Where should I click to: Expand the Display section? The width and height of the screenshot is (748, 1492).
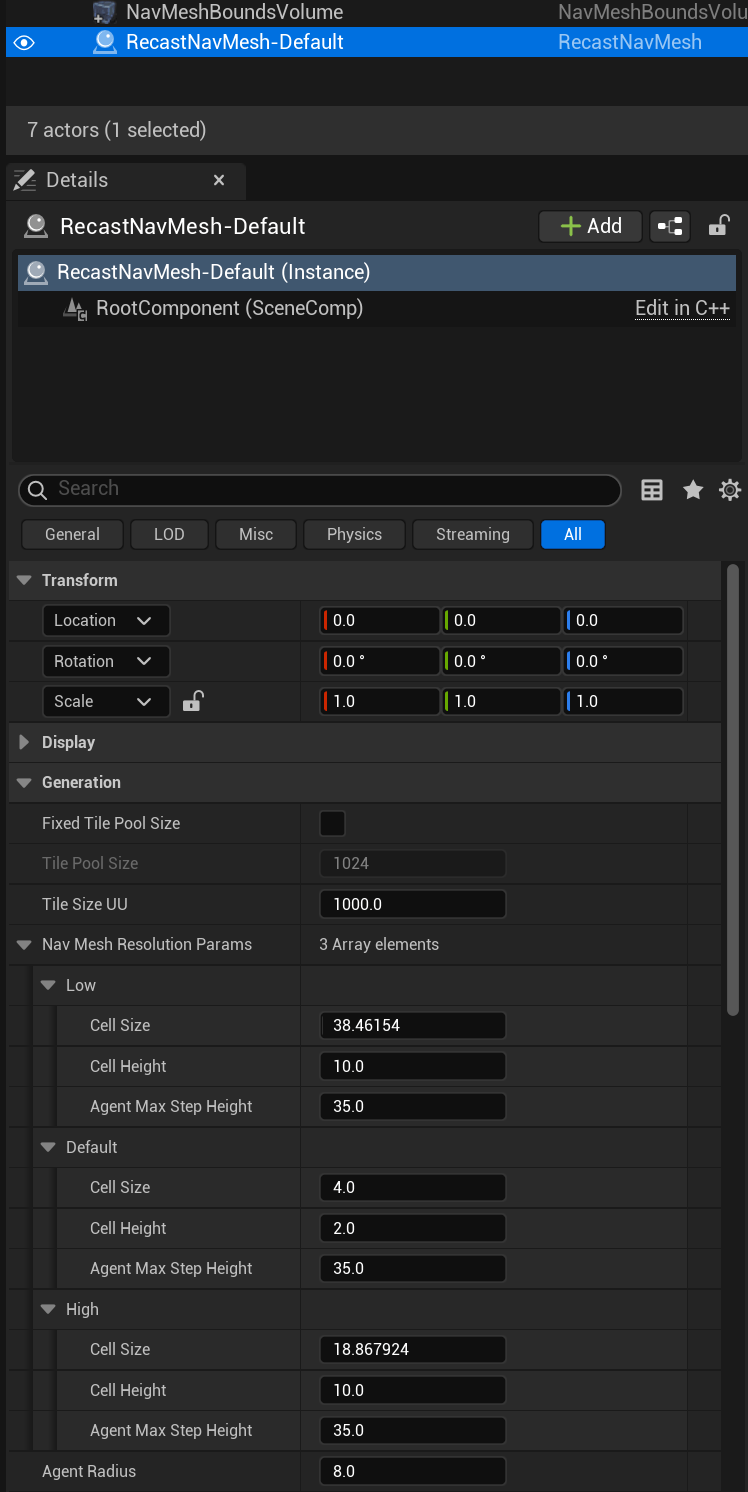click(25, 742)
